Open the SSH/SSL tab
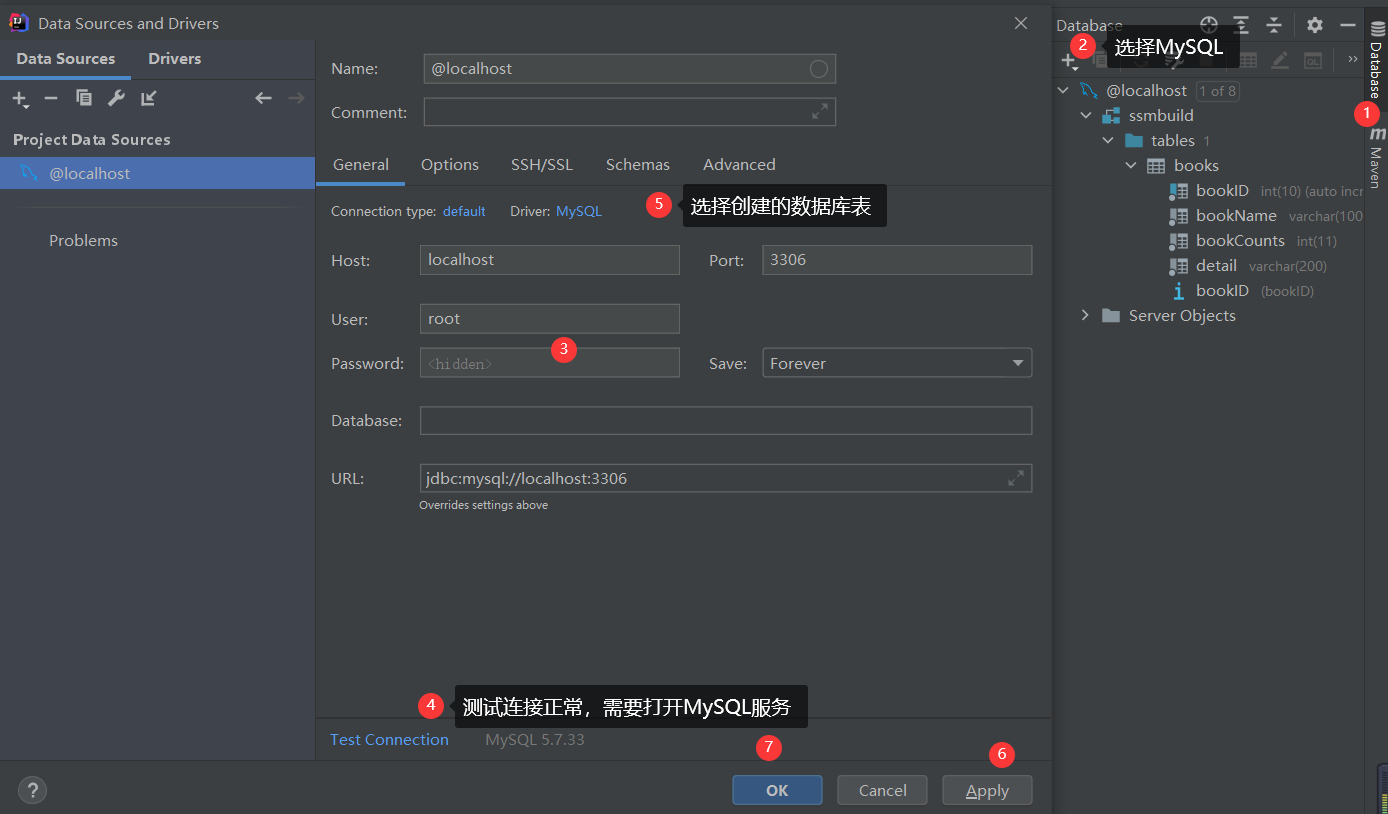Viewport: 1388px width, 814px height. (x=542, y=165)
